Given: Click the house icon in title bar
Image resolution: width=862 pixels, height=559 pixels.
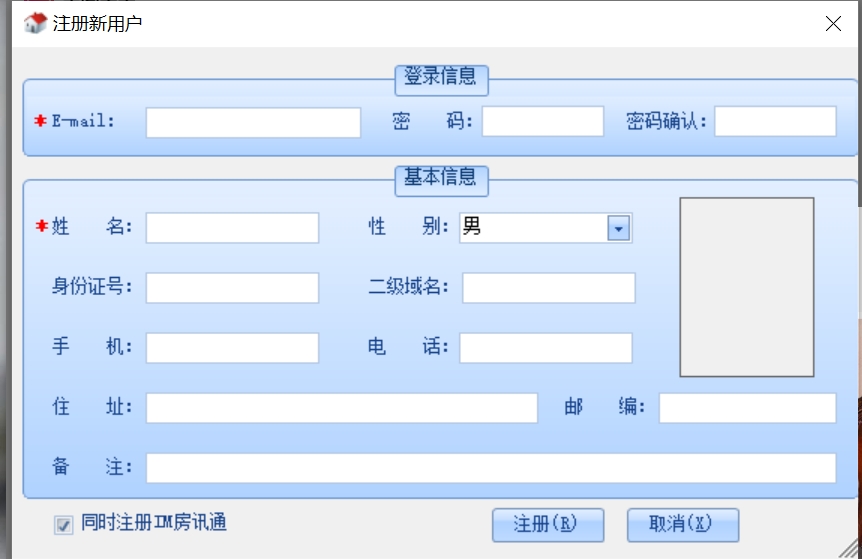Looking at the screenshot, I should (35, 23).
